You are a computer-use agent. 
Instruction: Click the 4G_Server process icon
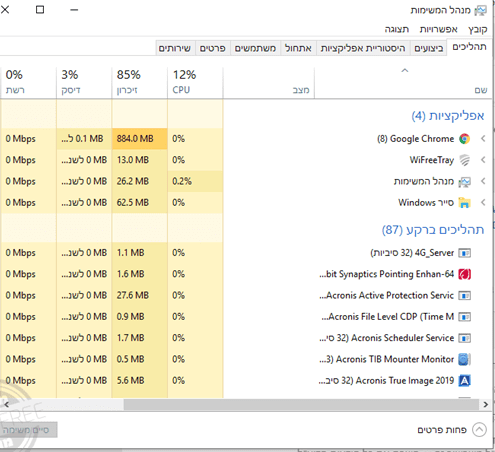465,253
